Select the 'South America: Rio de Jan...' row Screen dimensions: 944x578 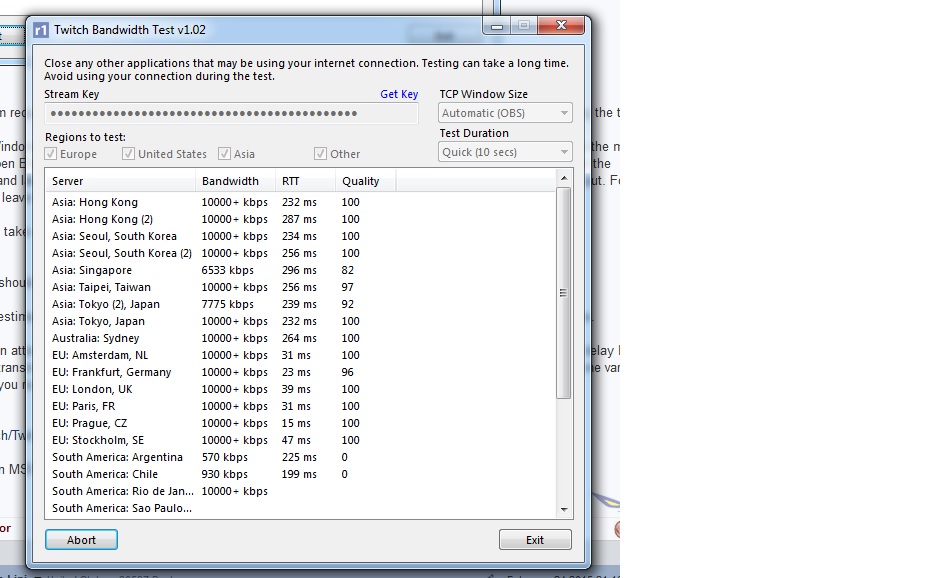(x=301, y=491)
